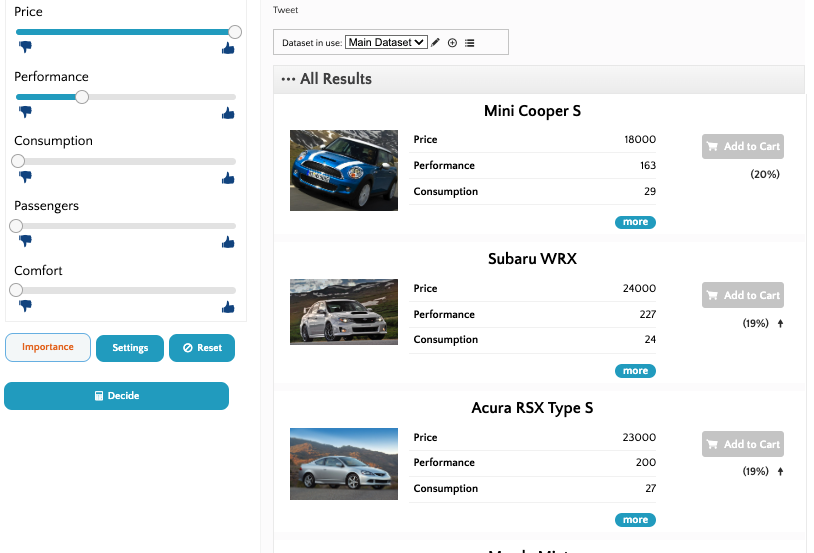Image resolution: width=814 pixels, height=553 pixels.
Task: Click the Performance slider handle
Action: [x=82, y=97]
